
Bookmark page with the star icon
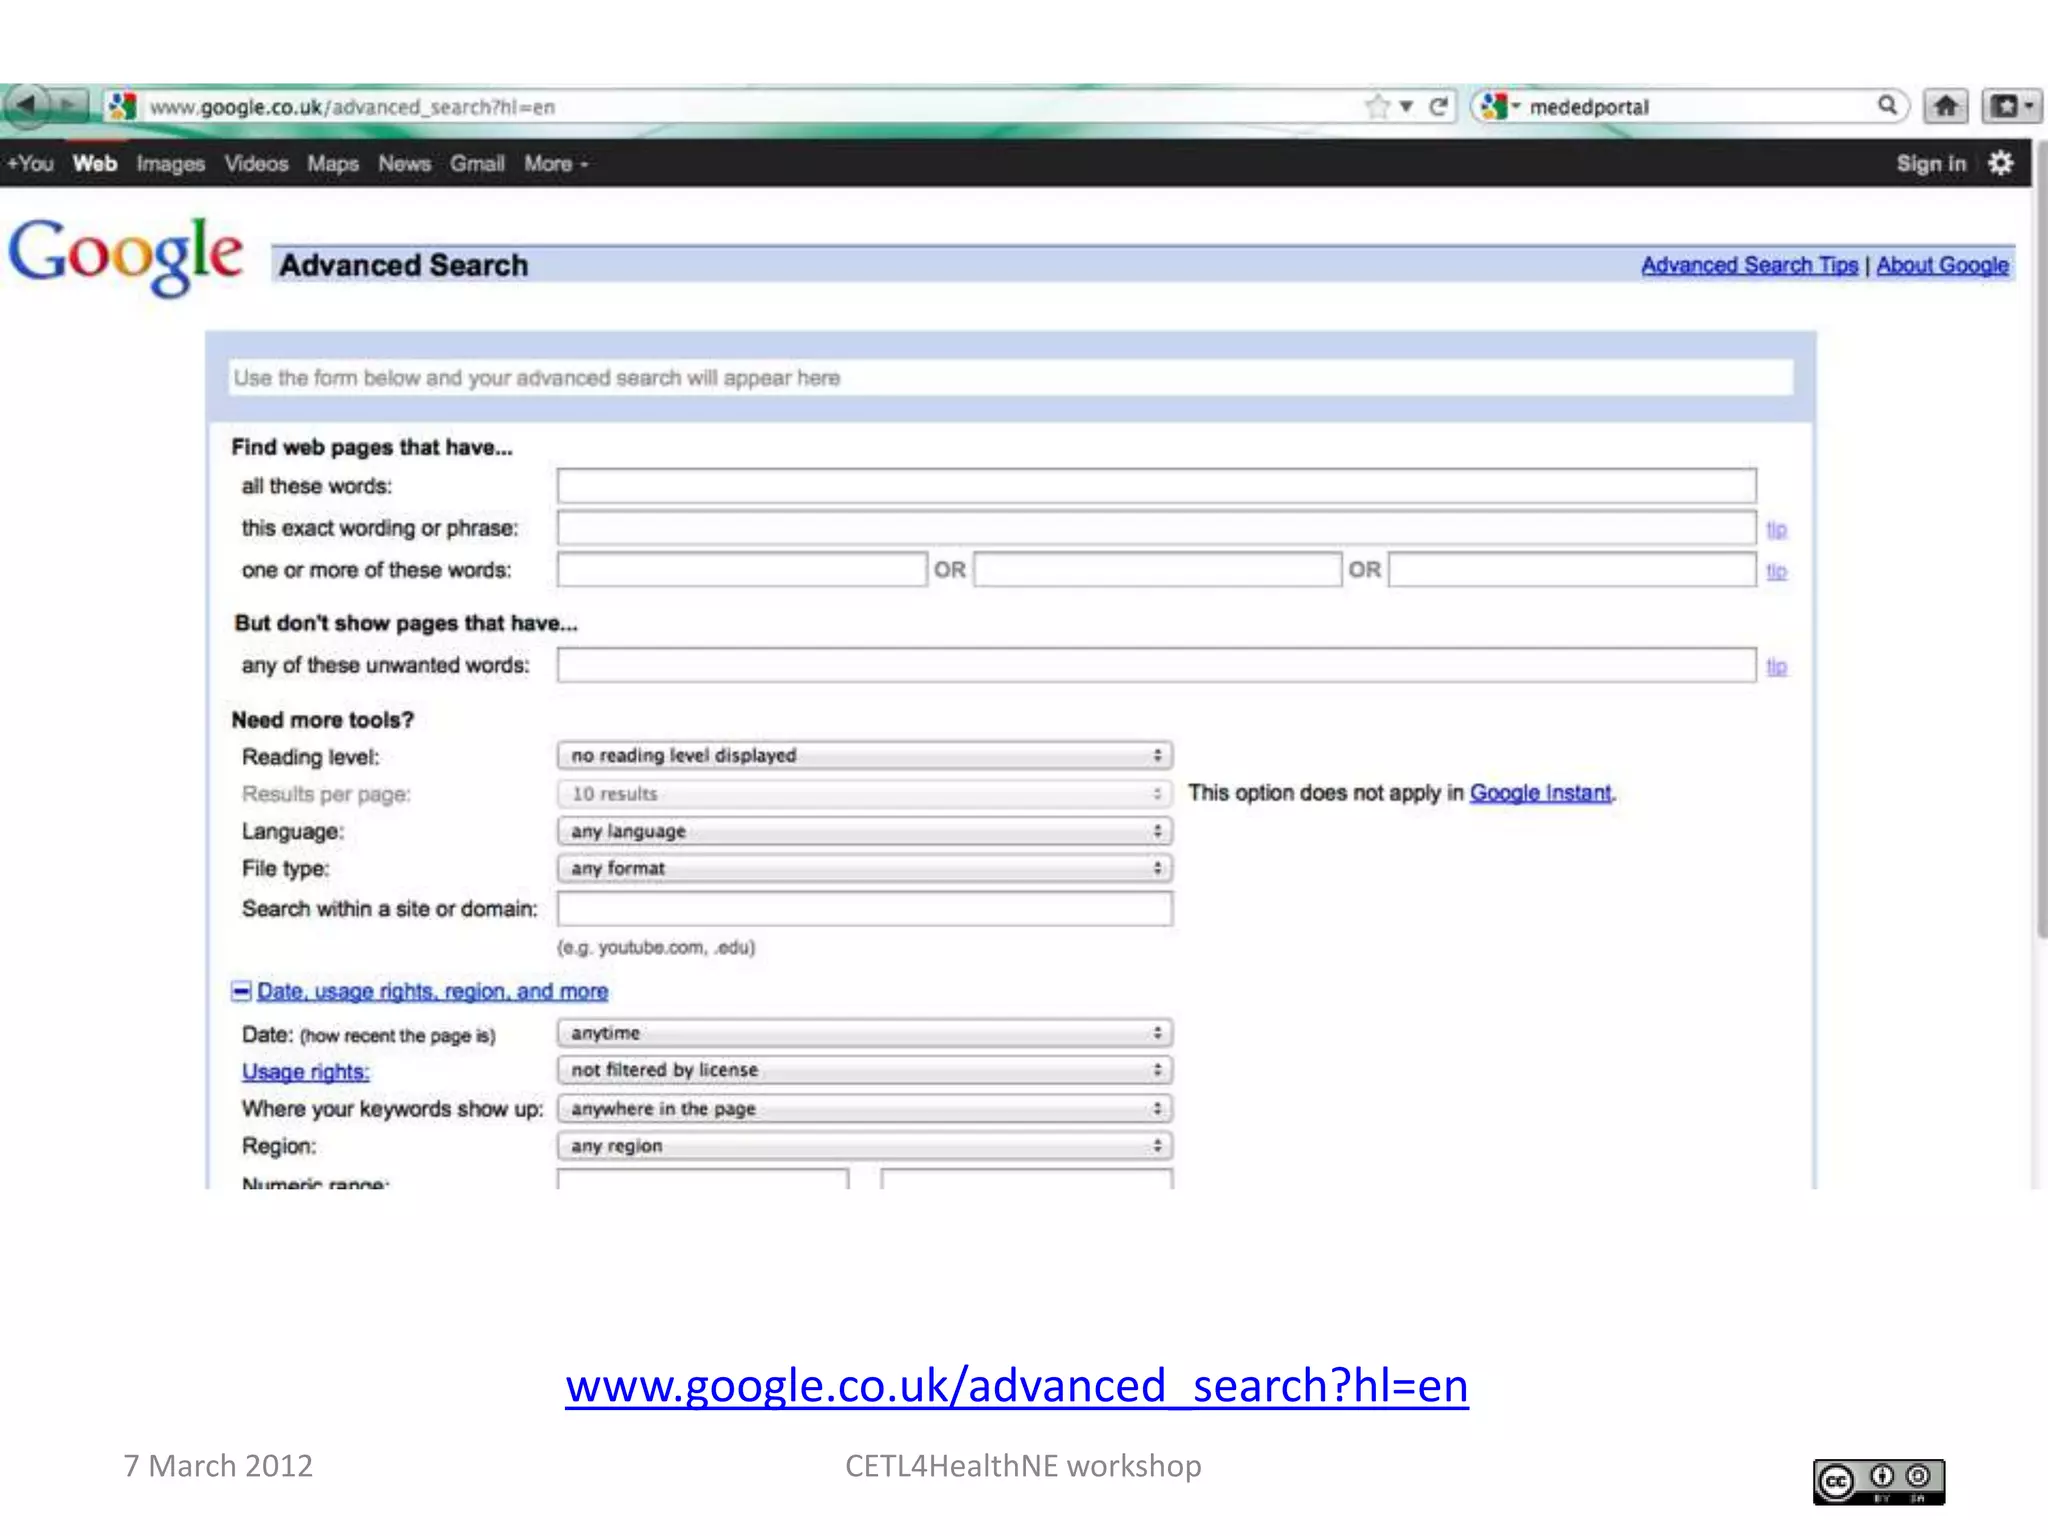point(1378,106)
